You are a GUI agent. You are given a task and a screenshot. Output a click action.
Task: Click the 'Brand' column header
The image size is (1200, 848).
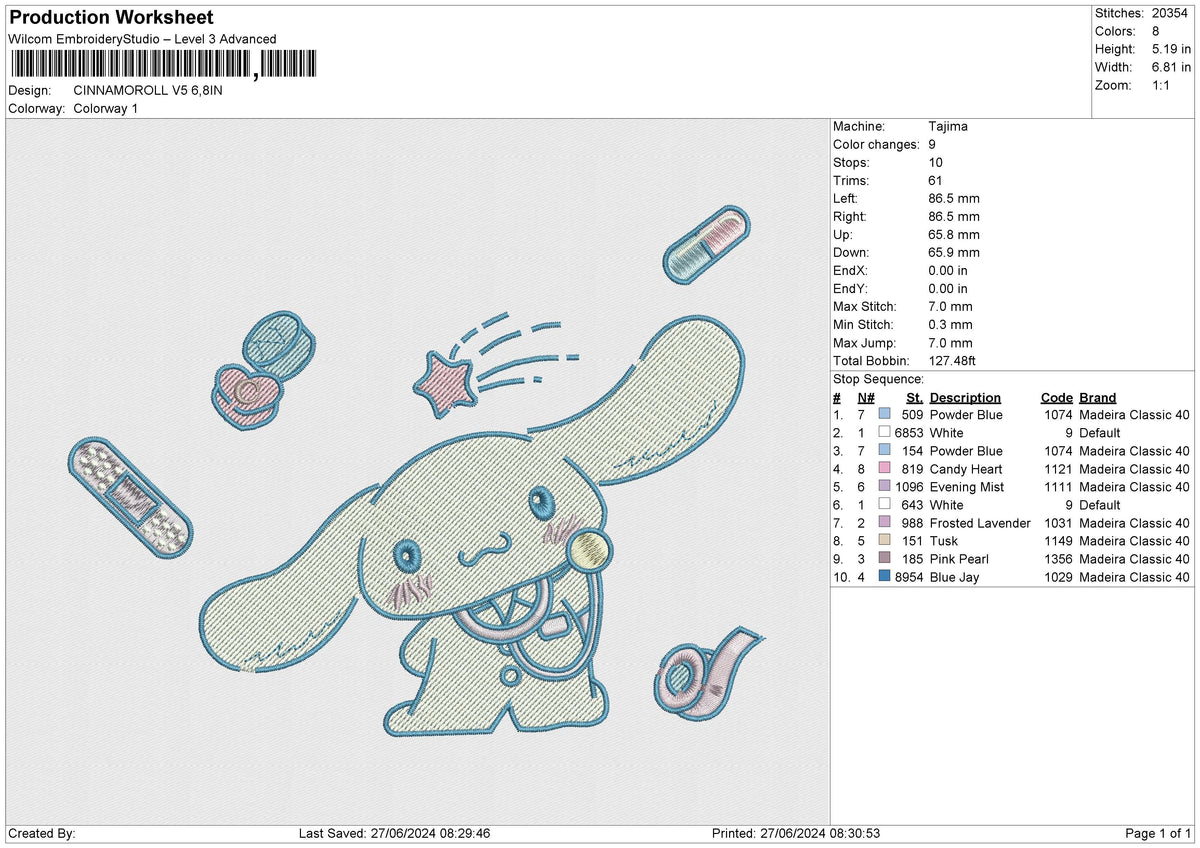click(1097, 397)
